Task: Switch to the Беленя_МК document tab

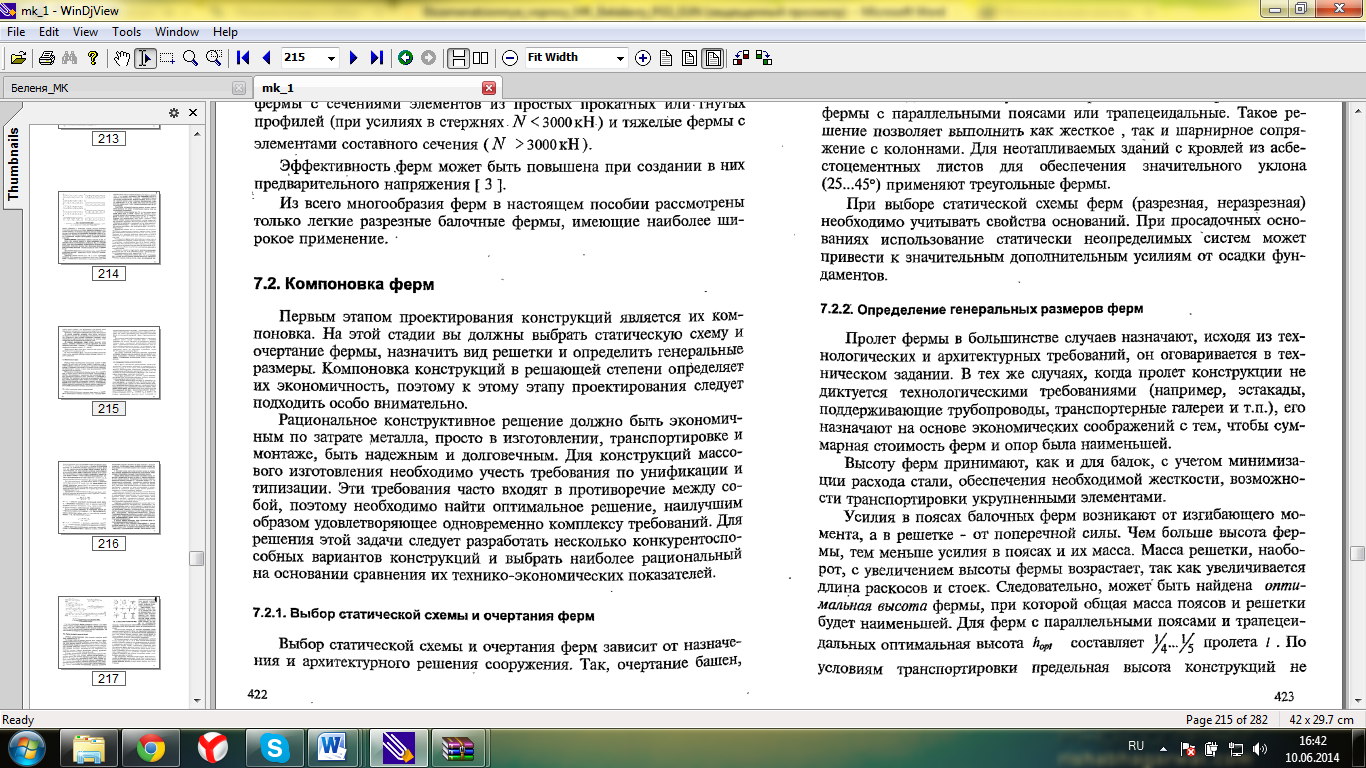Action: [x=124, y=88]
